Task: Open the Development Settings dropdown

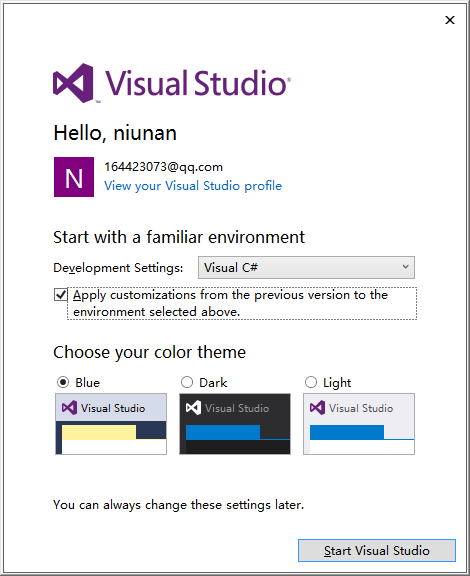Action: tap(306, 267)
